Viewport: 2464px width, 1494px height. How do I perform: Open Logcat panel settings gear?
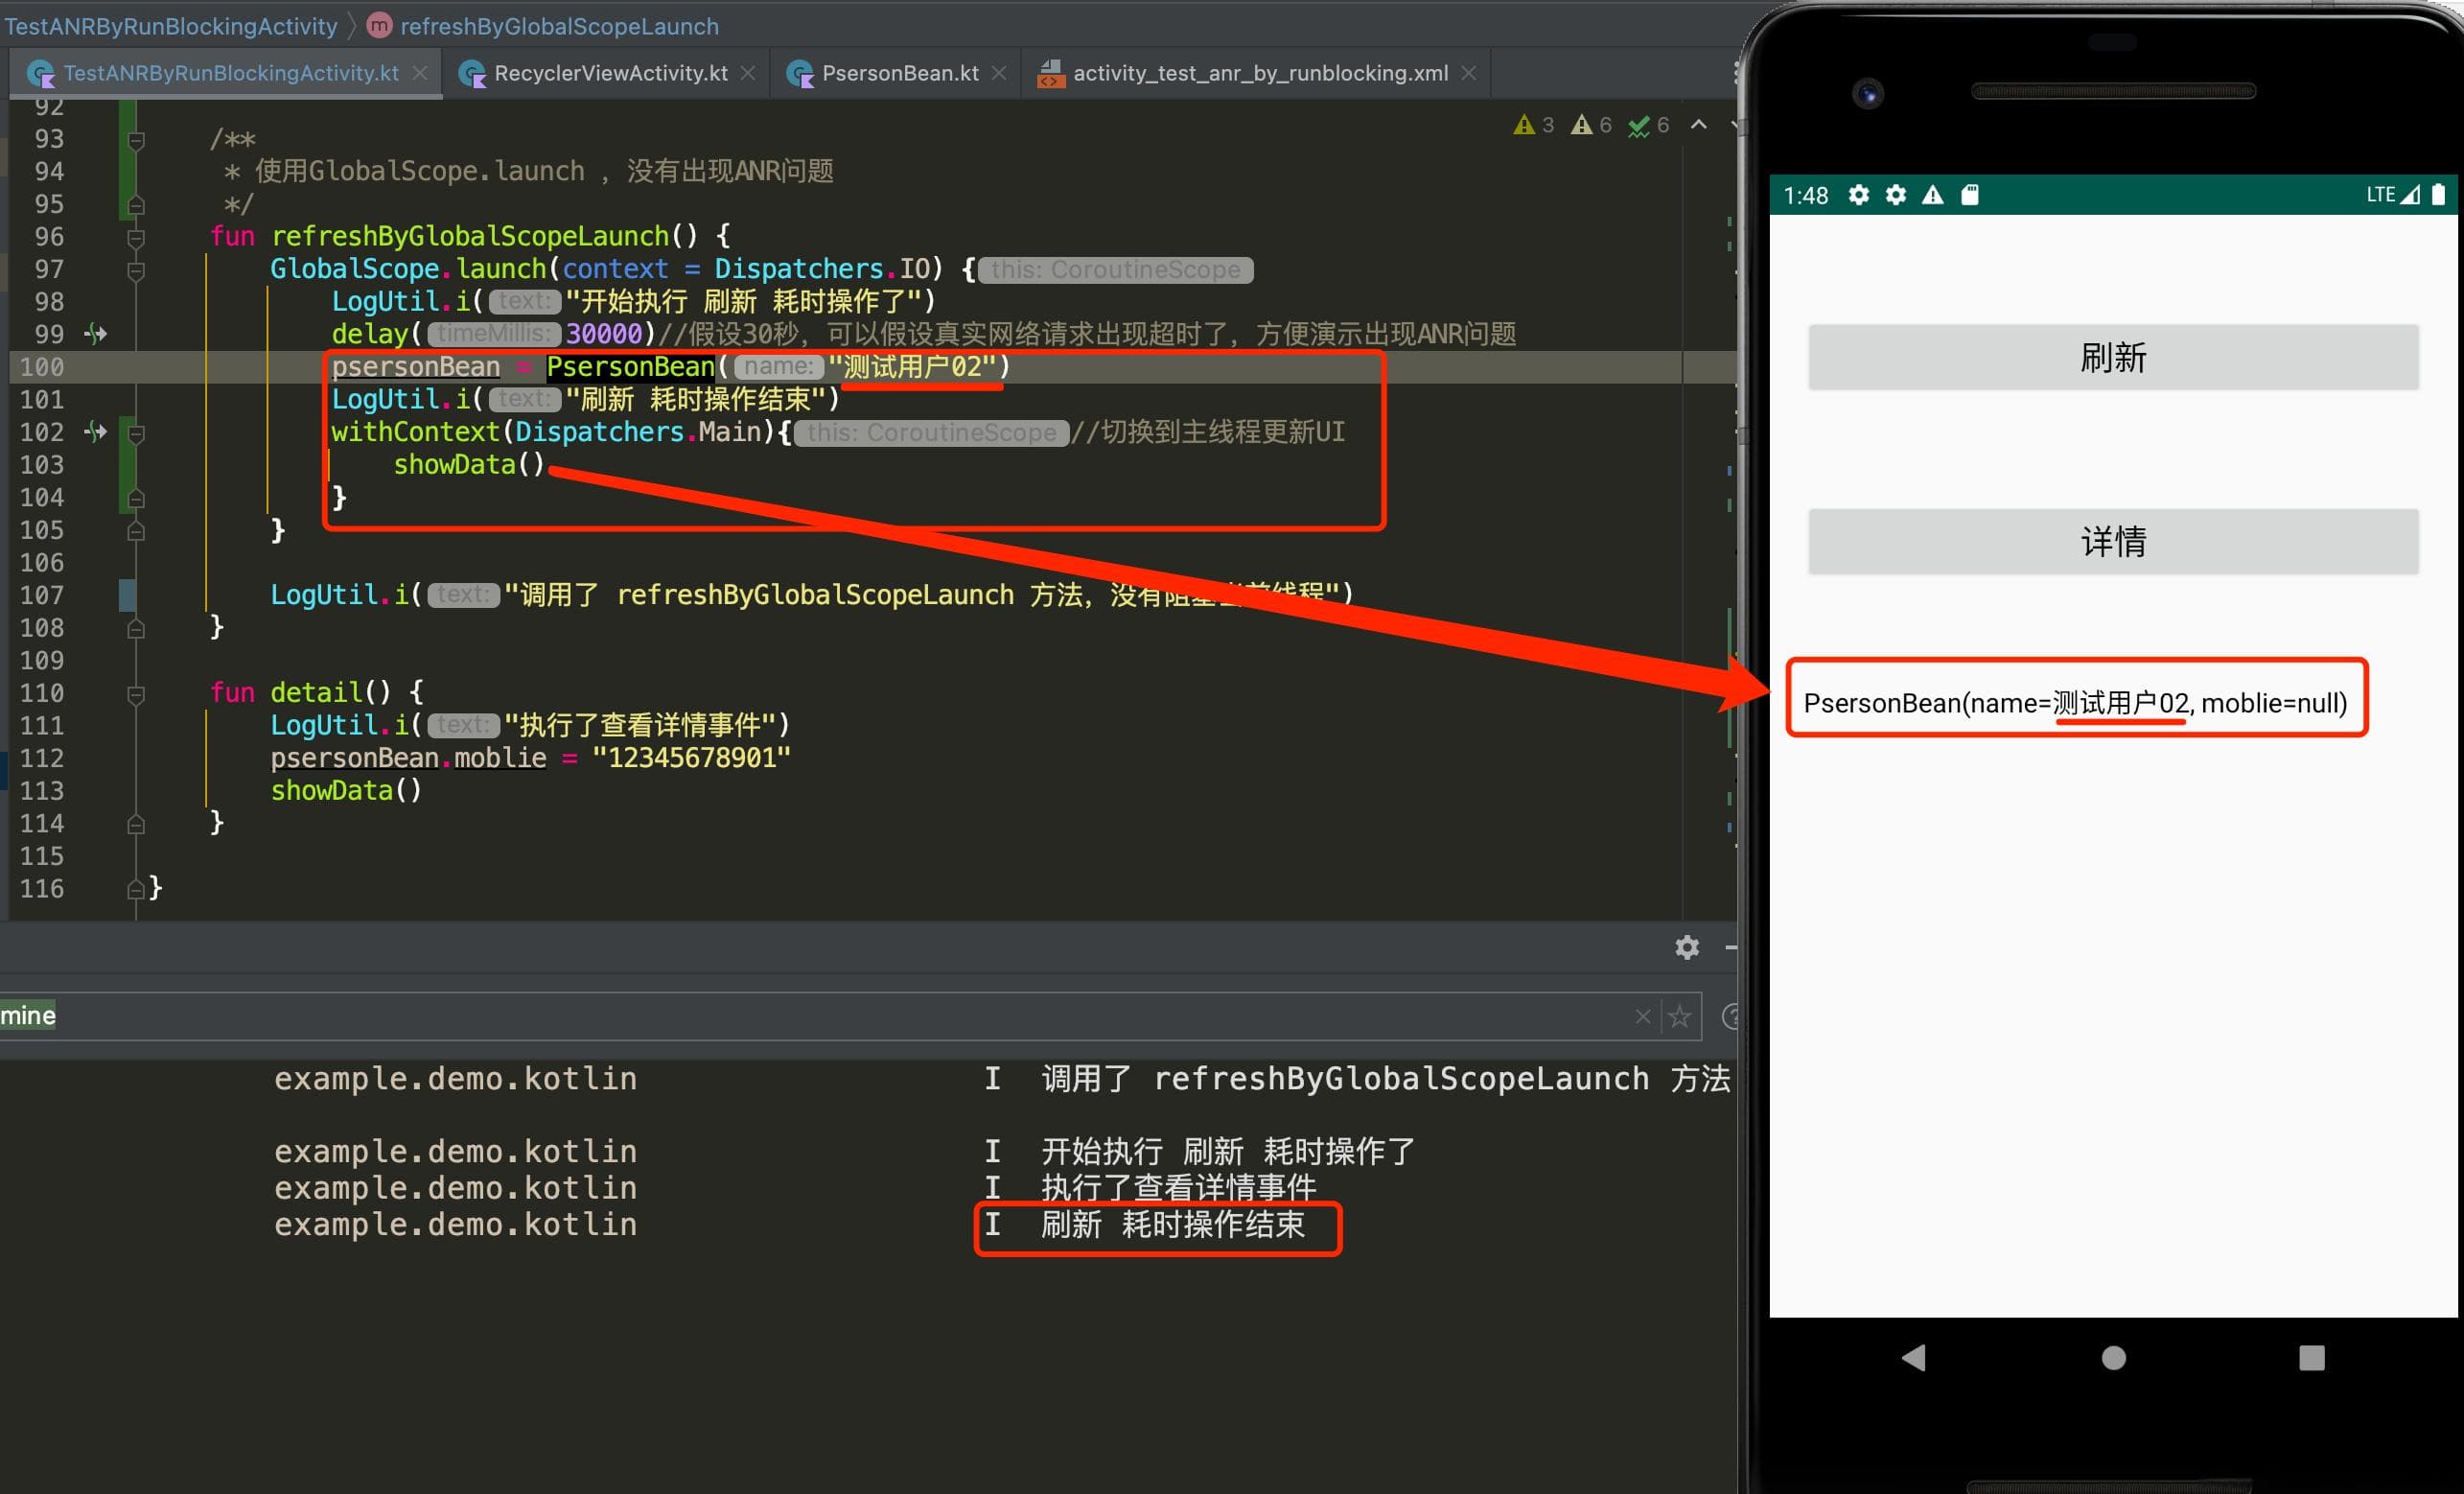coord(1687,947)
